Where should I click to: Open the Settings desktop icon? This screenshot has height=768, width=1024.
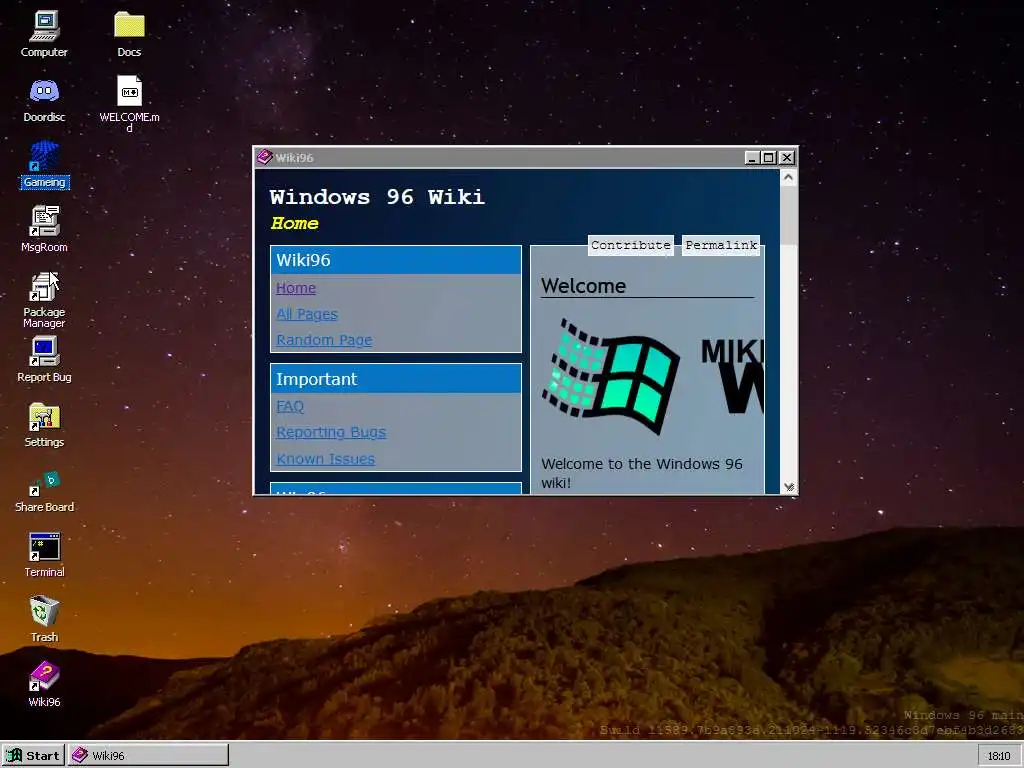click(x=44, y=424)
